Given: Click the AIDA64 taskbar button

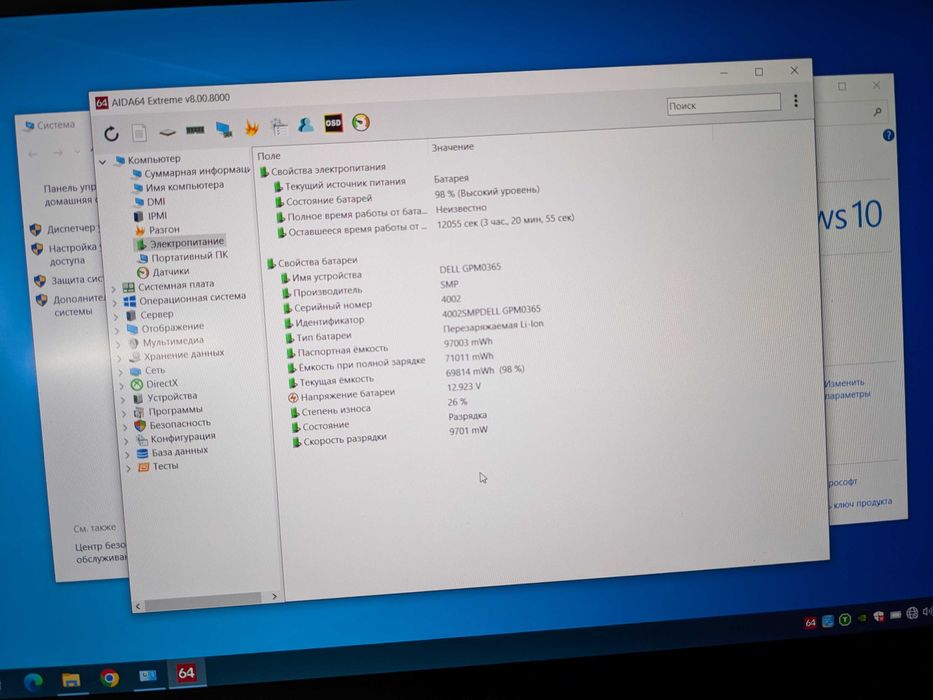Looking at the screenshot, I should [x=186, y=673].
